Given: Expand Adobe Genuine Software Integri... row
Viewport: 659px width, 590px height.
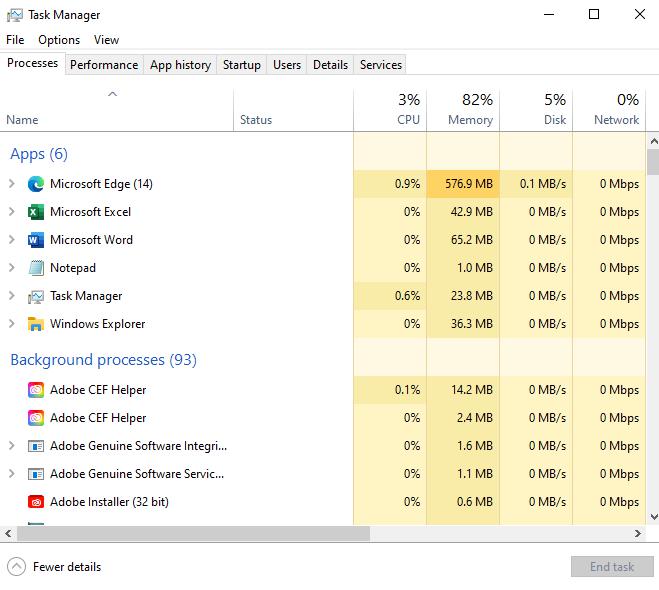Looking at the screenshot, I should [12, 445].
